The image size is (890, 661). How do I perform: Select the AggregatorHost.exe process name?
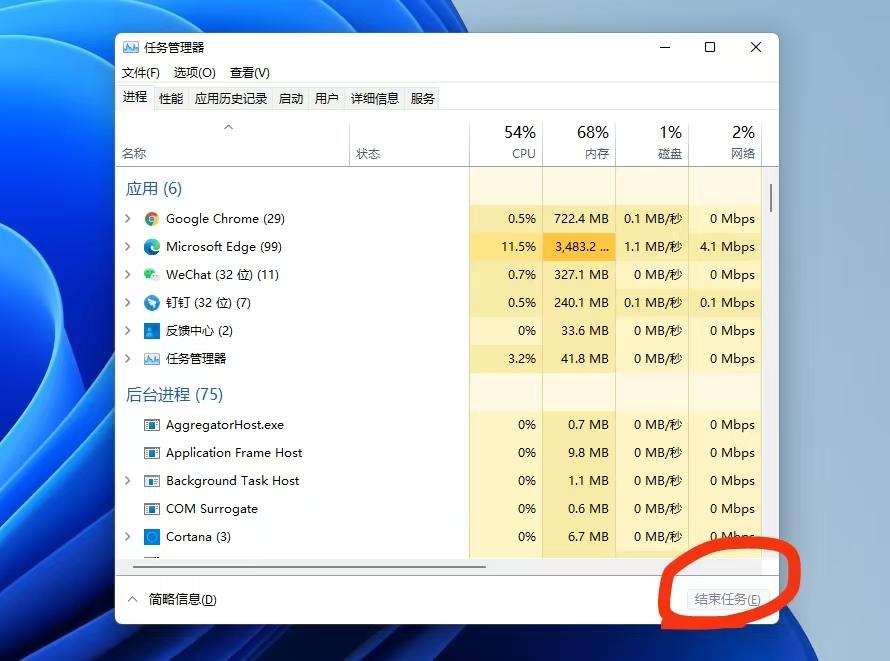225,425
